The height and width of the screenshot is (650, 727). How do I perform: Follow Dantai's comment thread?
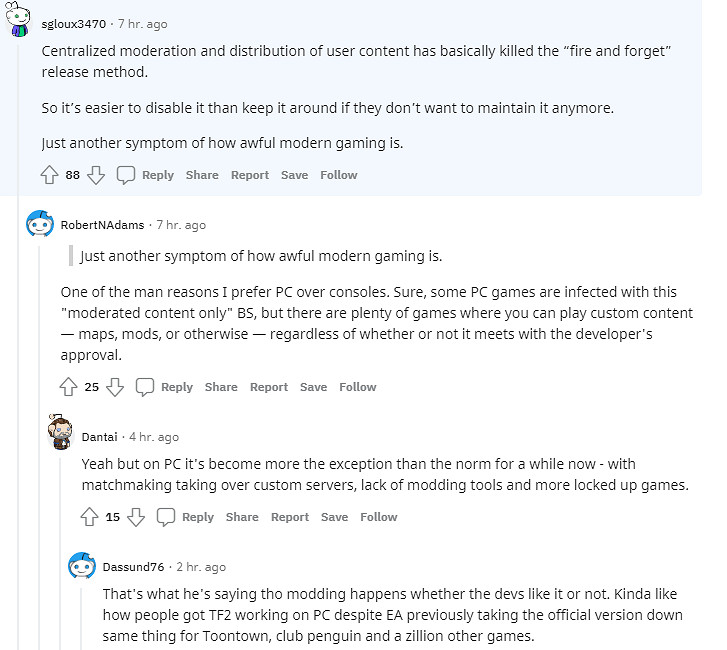click(379, 517)
